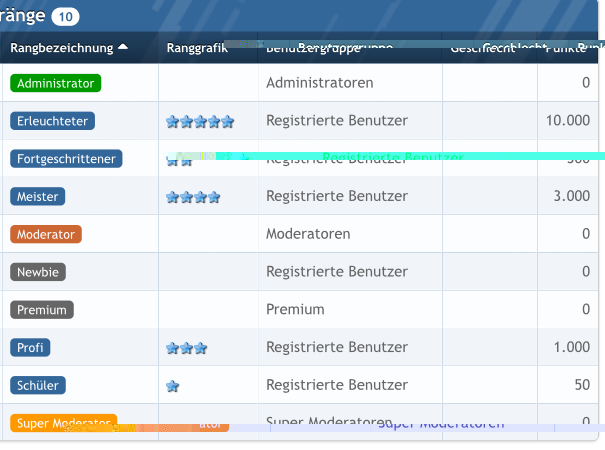Click the 10.000 points cell
The width and height of the screenshot is (605, 450).
point(568,121)
